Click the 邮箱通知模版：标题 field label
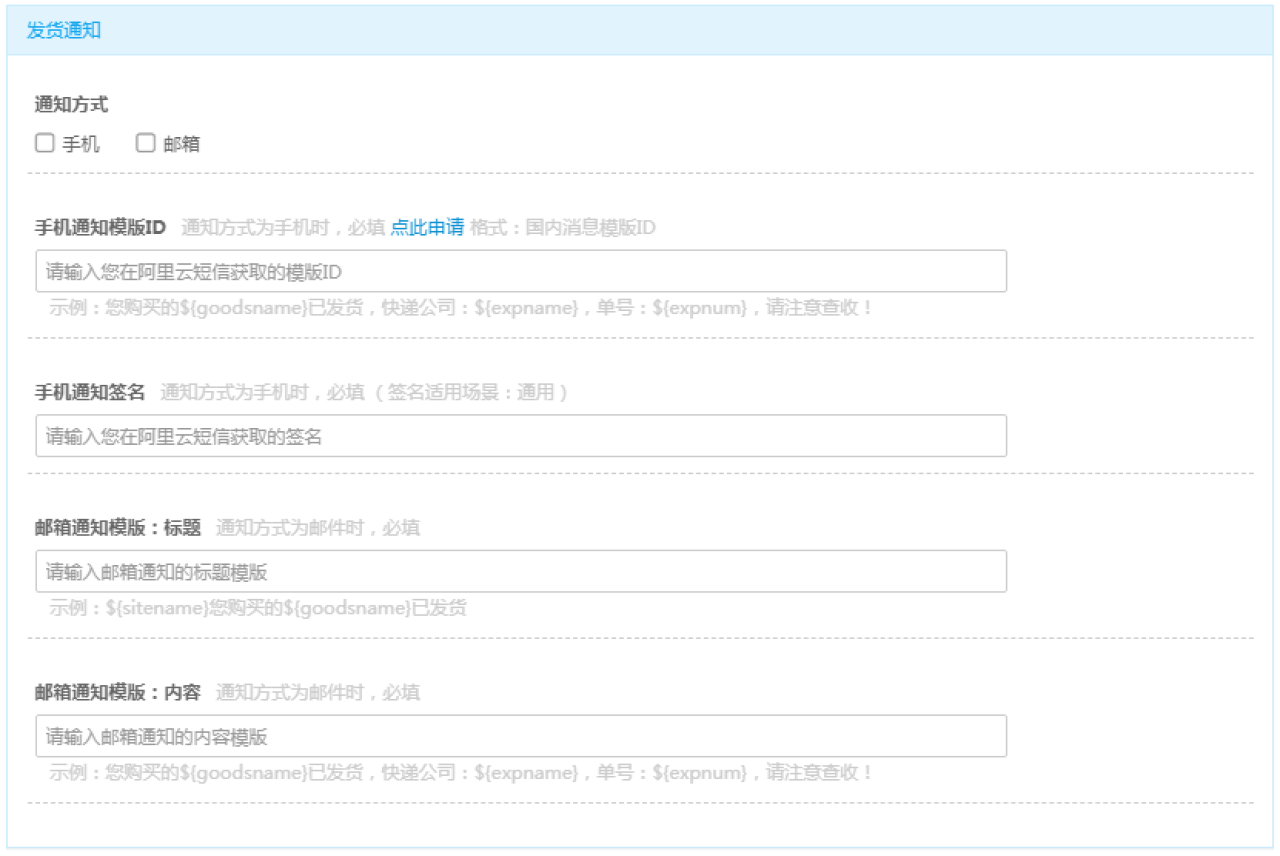The height and width of the screenshot is (856, 1280). click(x=118, y=527)
